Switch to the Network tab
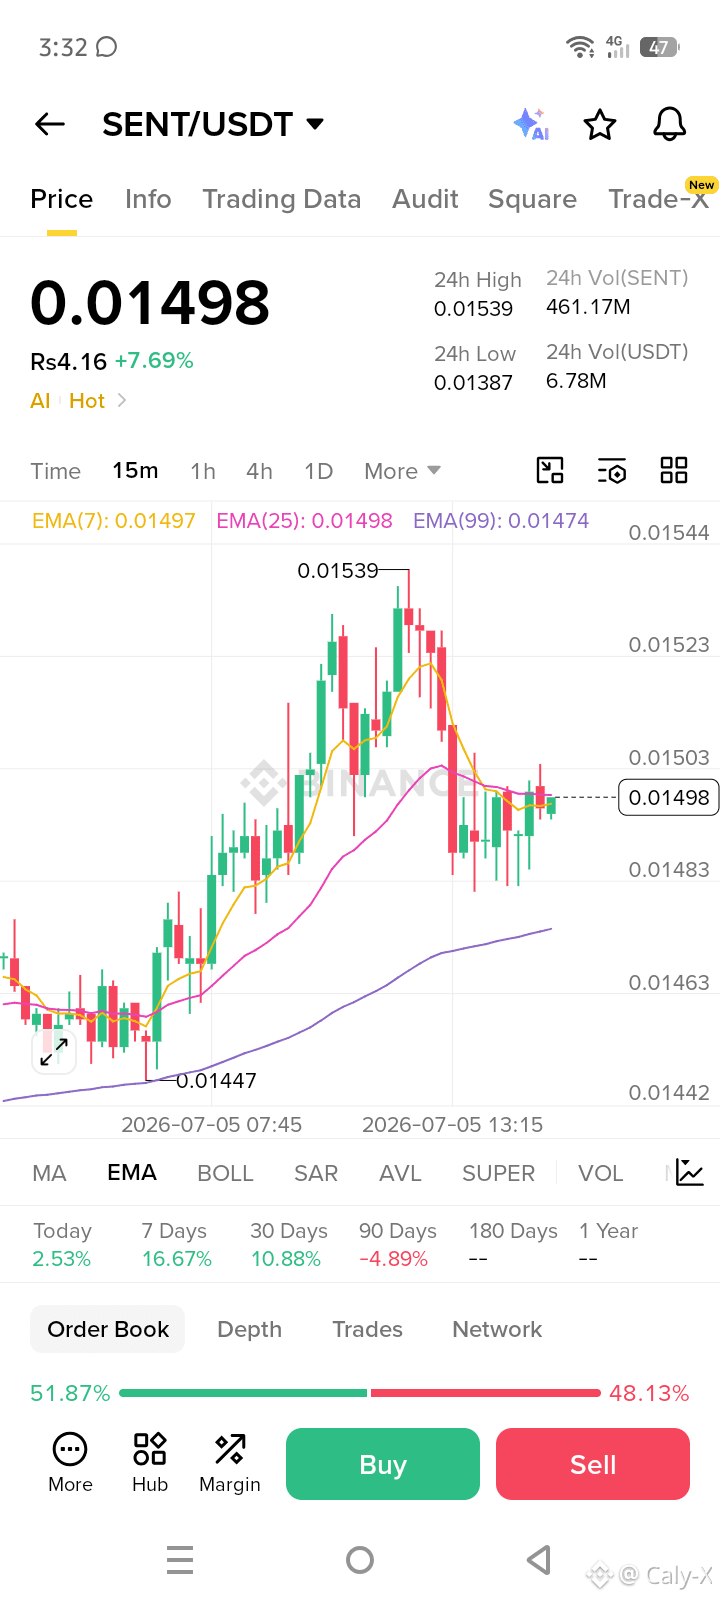 tap(497, 1329)
